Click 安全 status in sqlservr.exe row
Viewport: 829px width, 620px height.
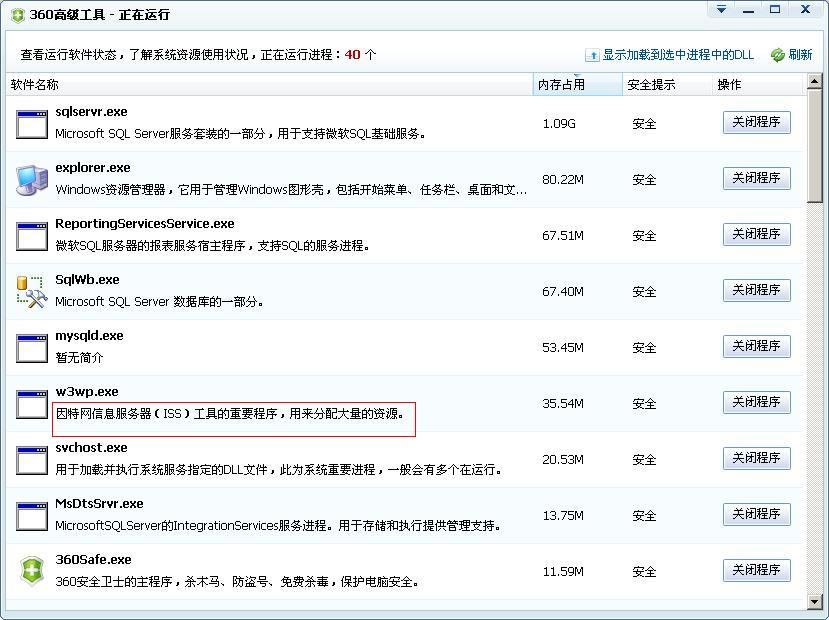[x=644, y=124]
